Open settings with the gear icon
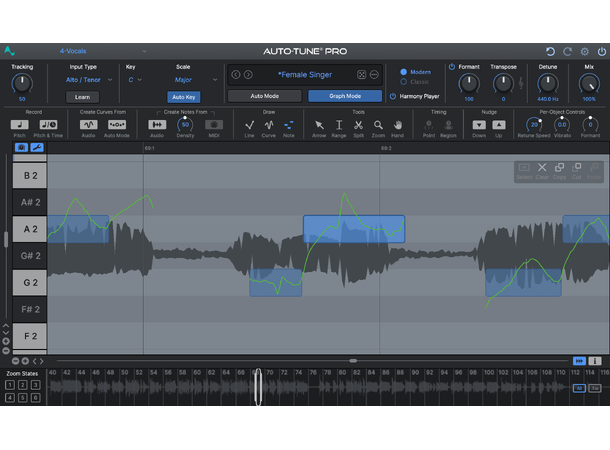610x450 pixels. pos(585,51)
